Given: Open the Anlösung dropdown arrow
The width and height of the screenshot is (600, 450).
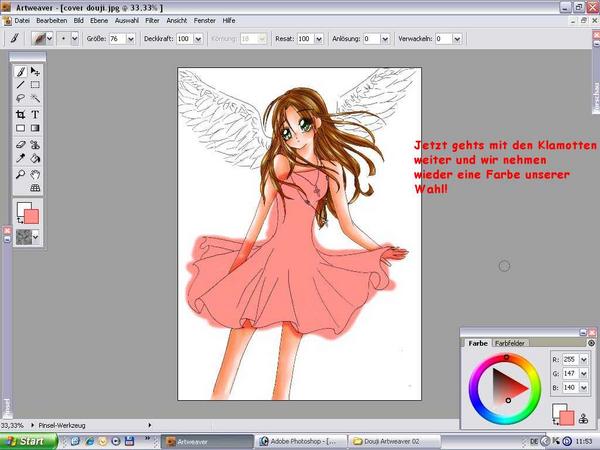Looking at the screenshot, I should (385, 39).
